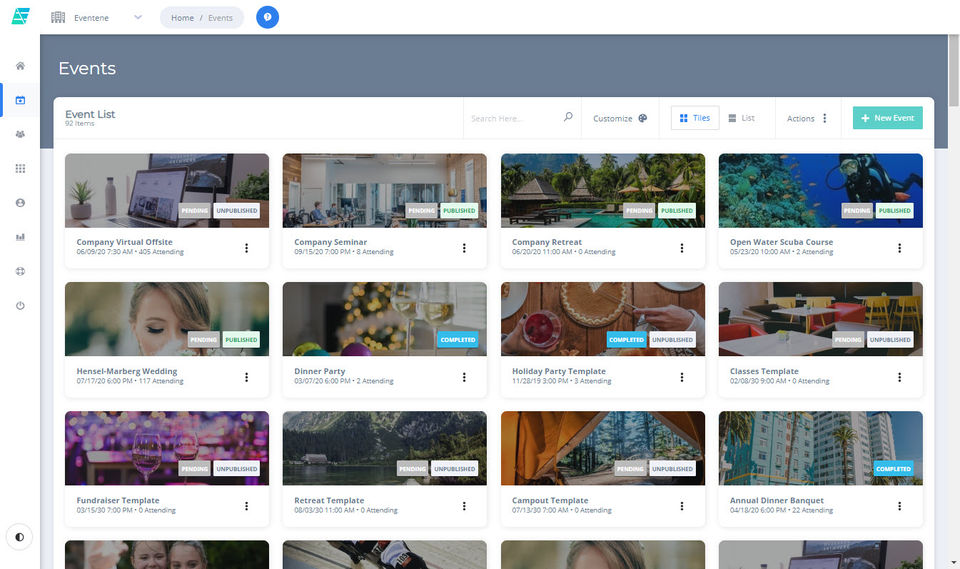Open Customize palette options
This screenshot has width=960, height=569.
point(620,118)
